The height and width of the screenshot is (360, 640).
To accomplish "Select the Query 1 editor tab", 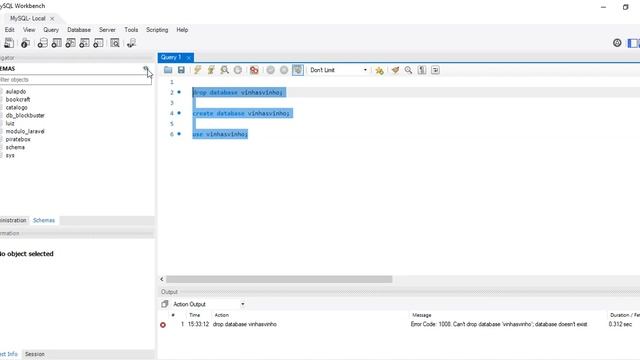I will click(171, 58).
